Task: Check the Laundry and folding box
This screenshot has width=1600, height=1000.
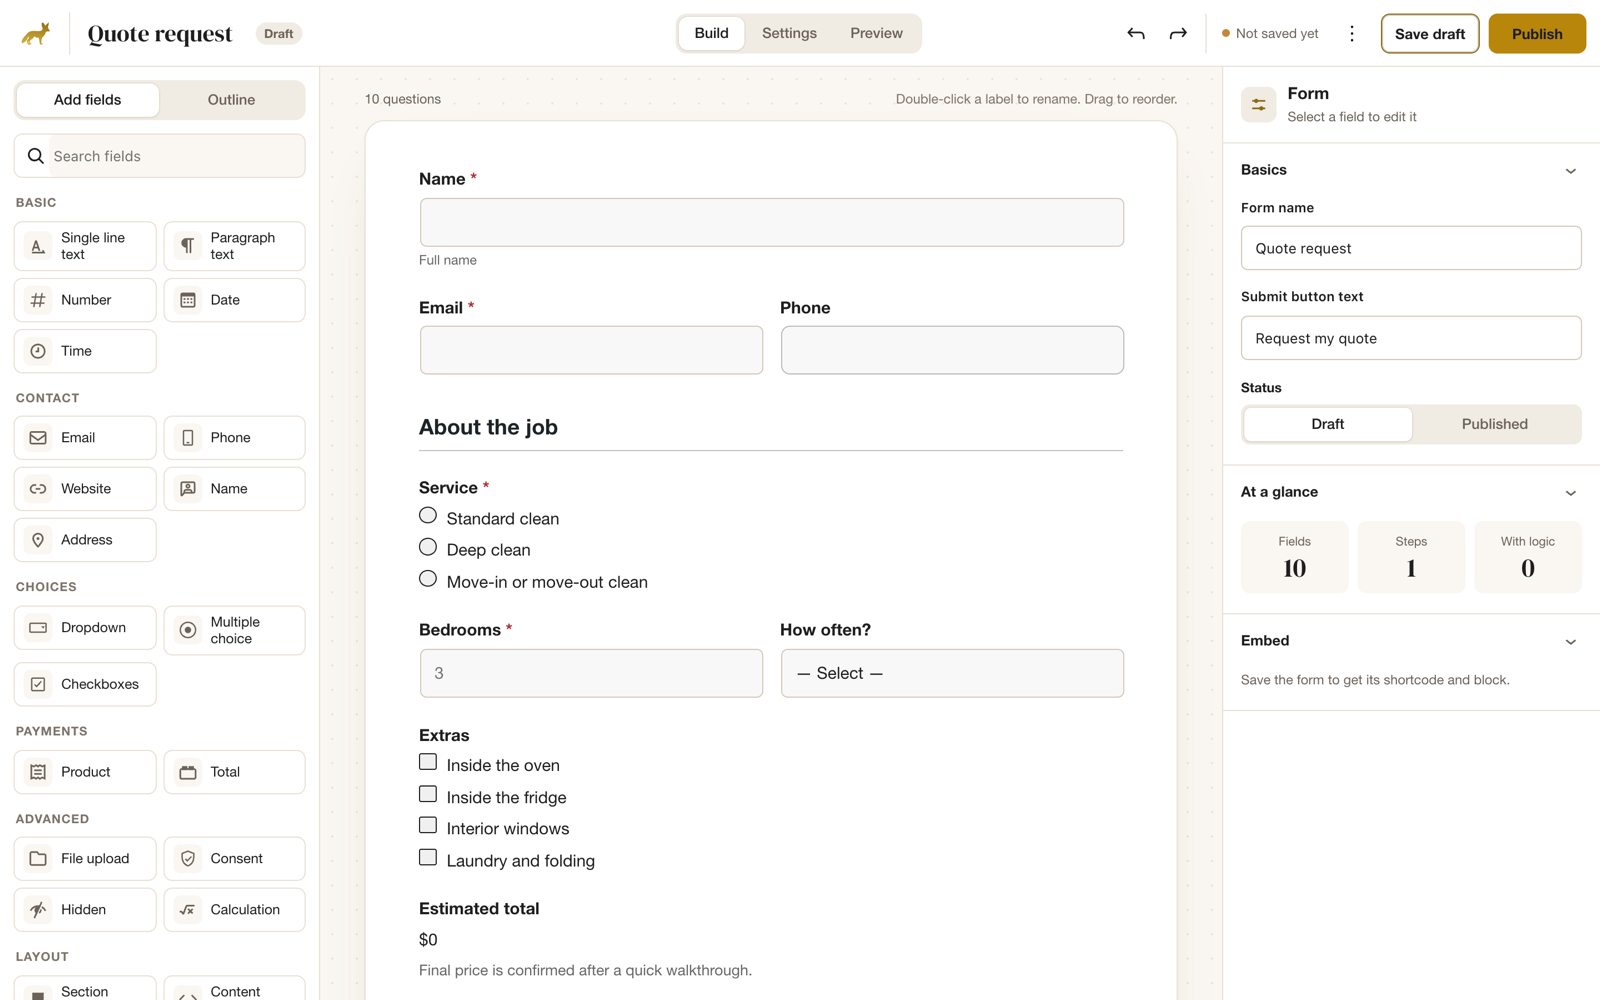Action: coord(428,857)
